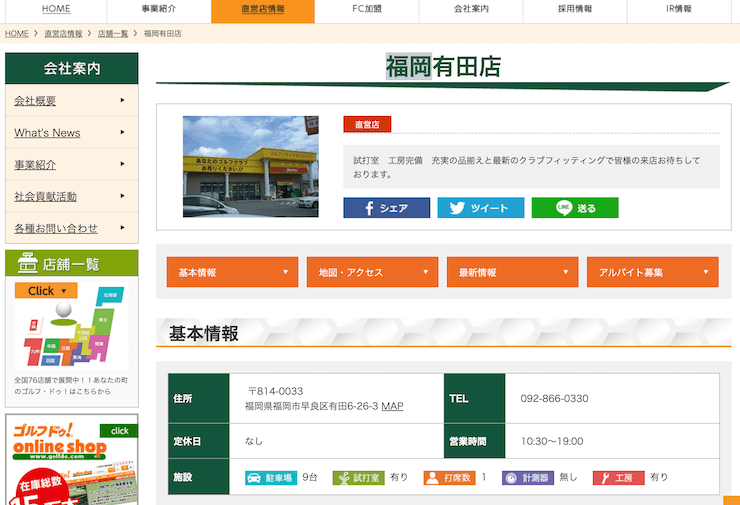Click the orange Click button above map
This screenshot has width=740, height=505.
46,290
